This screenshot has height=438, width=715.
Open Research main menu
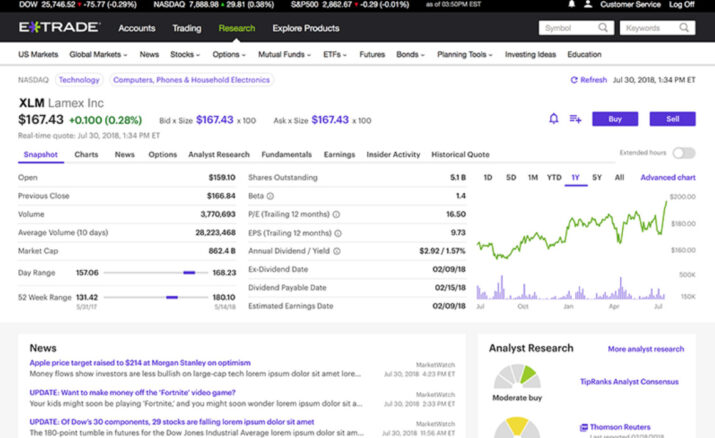click(x=237, y=28)
